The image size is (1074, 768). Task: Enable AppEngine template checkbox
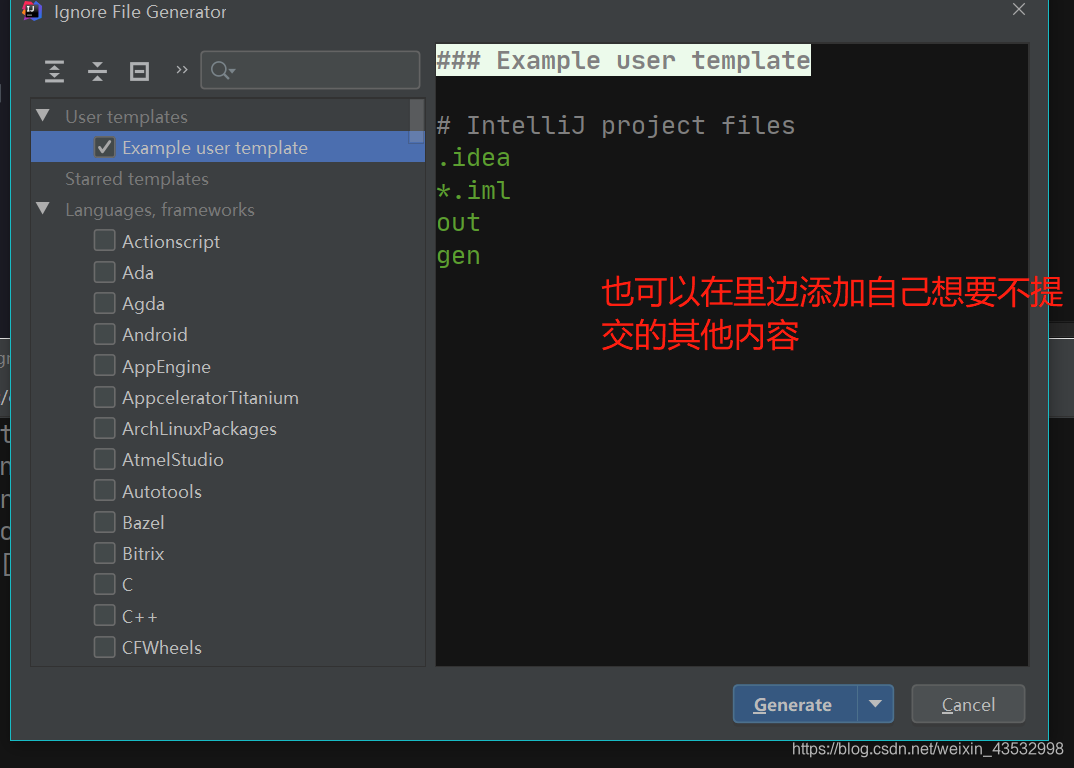[104, 366]
